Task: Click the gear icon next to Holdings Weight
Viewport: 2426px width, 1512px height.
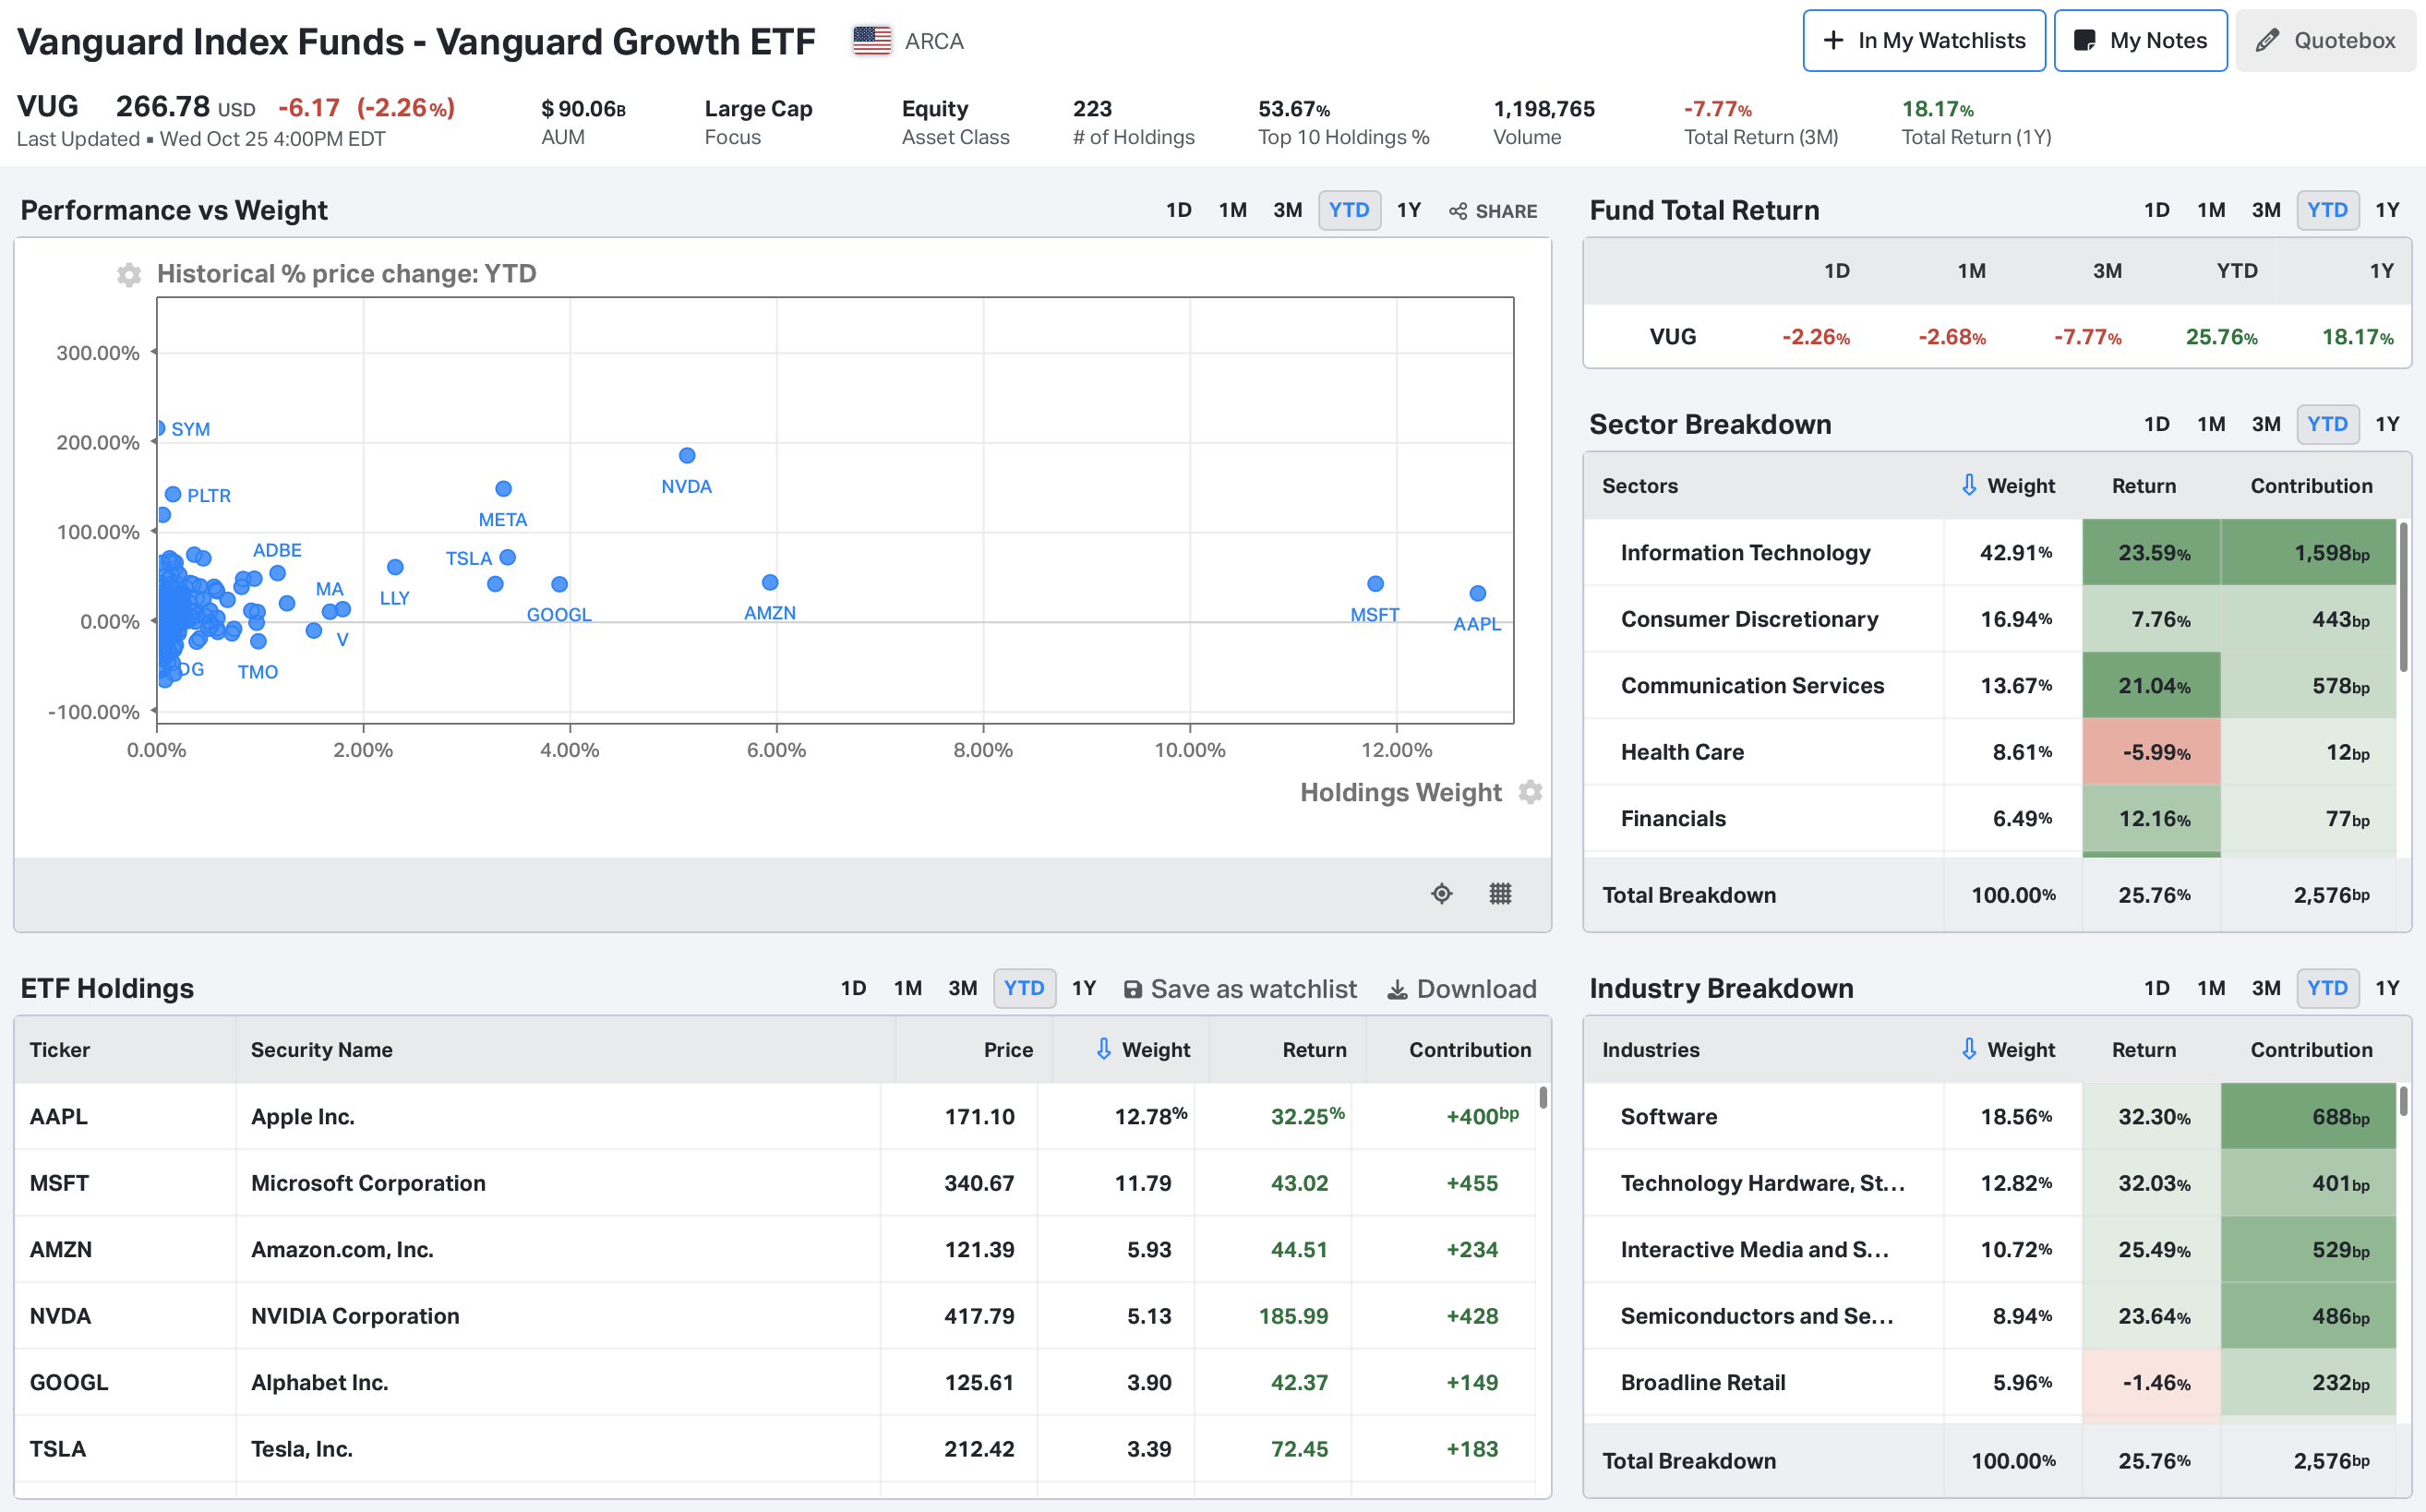Action: (x=1530, y=792)
